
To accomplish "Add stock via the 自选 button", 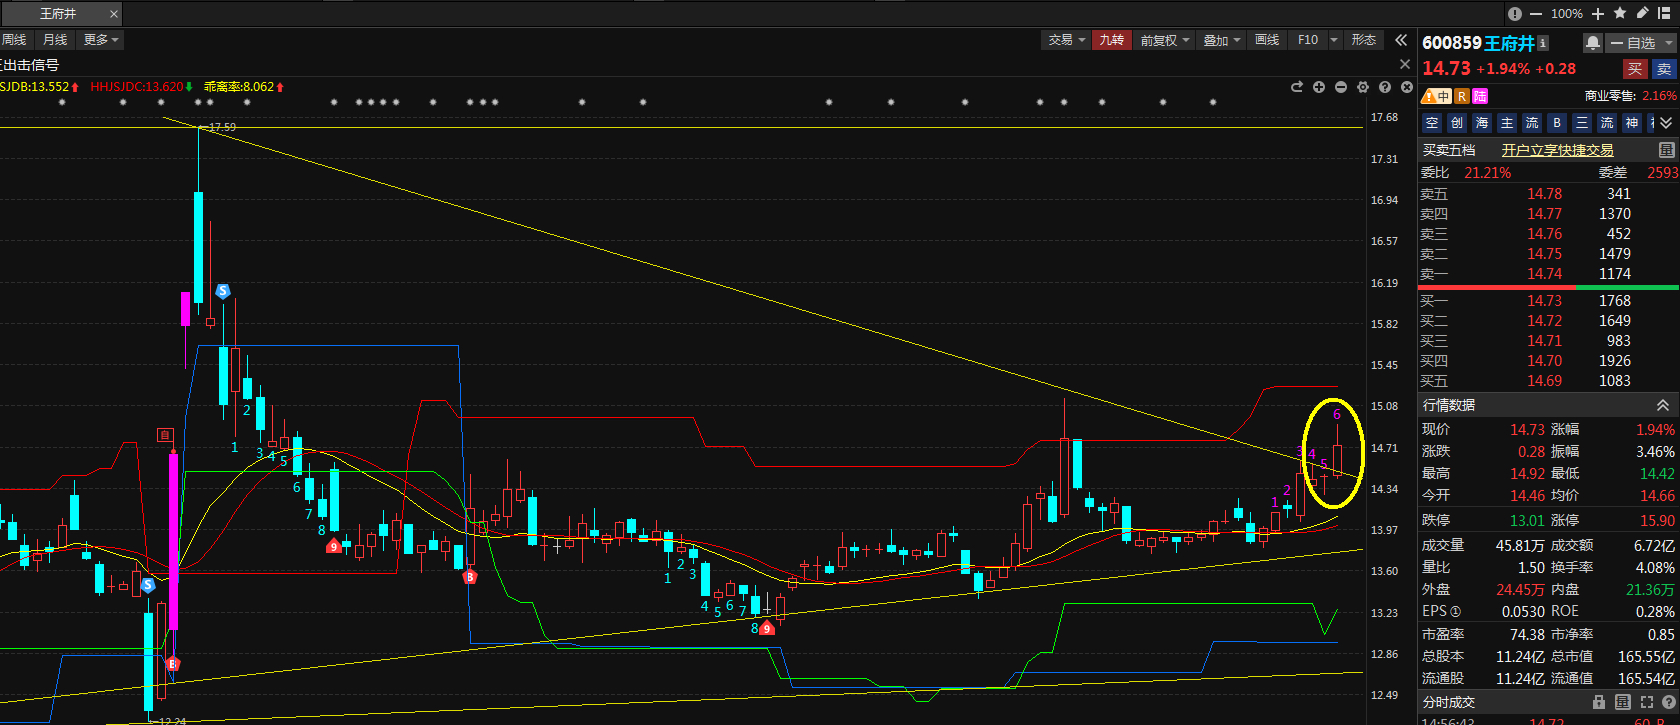I will pos(1633,43).
